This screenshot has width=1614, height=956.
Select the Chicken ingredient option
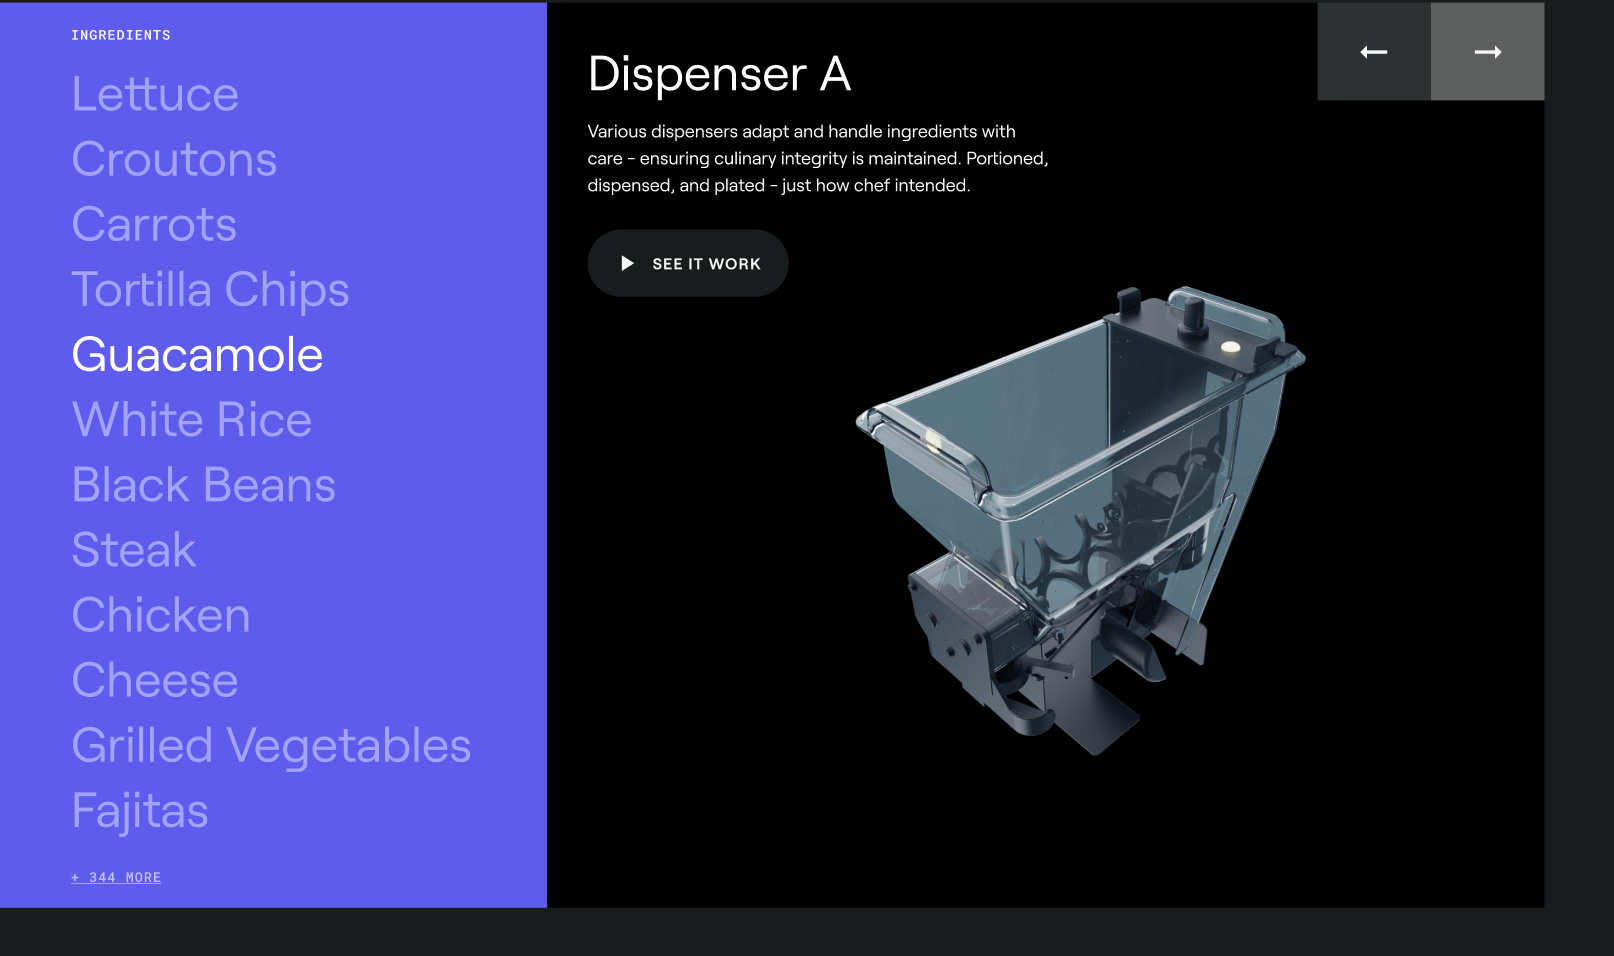[160, 615]
